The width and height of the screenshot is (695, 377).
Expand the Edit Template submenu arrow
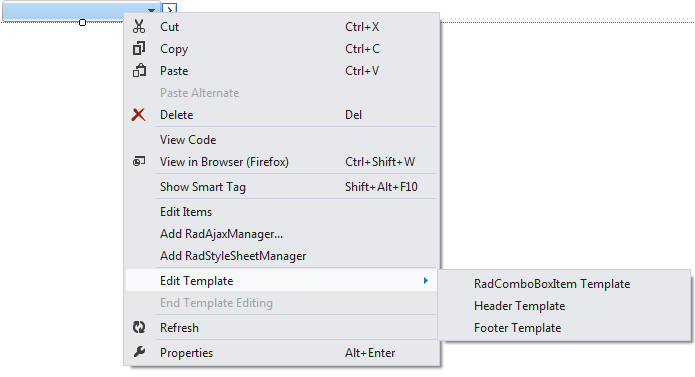pyautogui.click(x=426, y=280)
